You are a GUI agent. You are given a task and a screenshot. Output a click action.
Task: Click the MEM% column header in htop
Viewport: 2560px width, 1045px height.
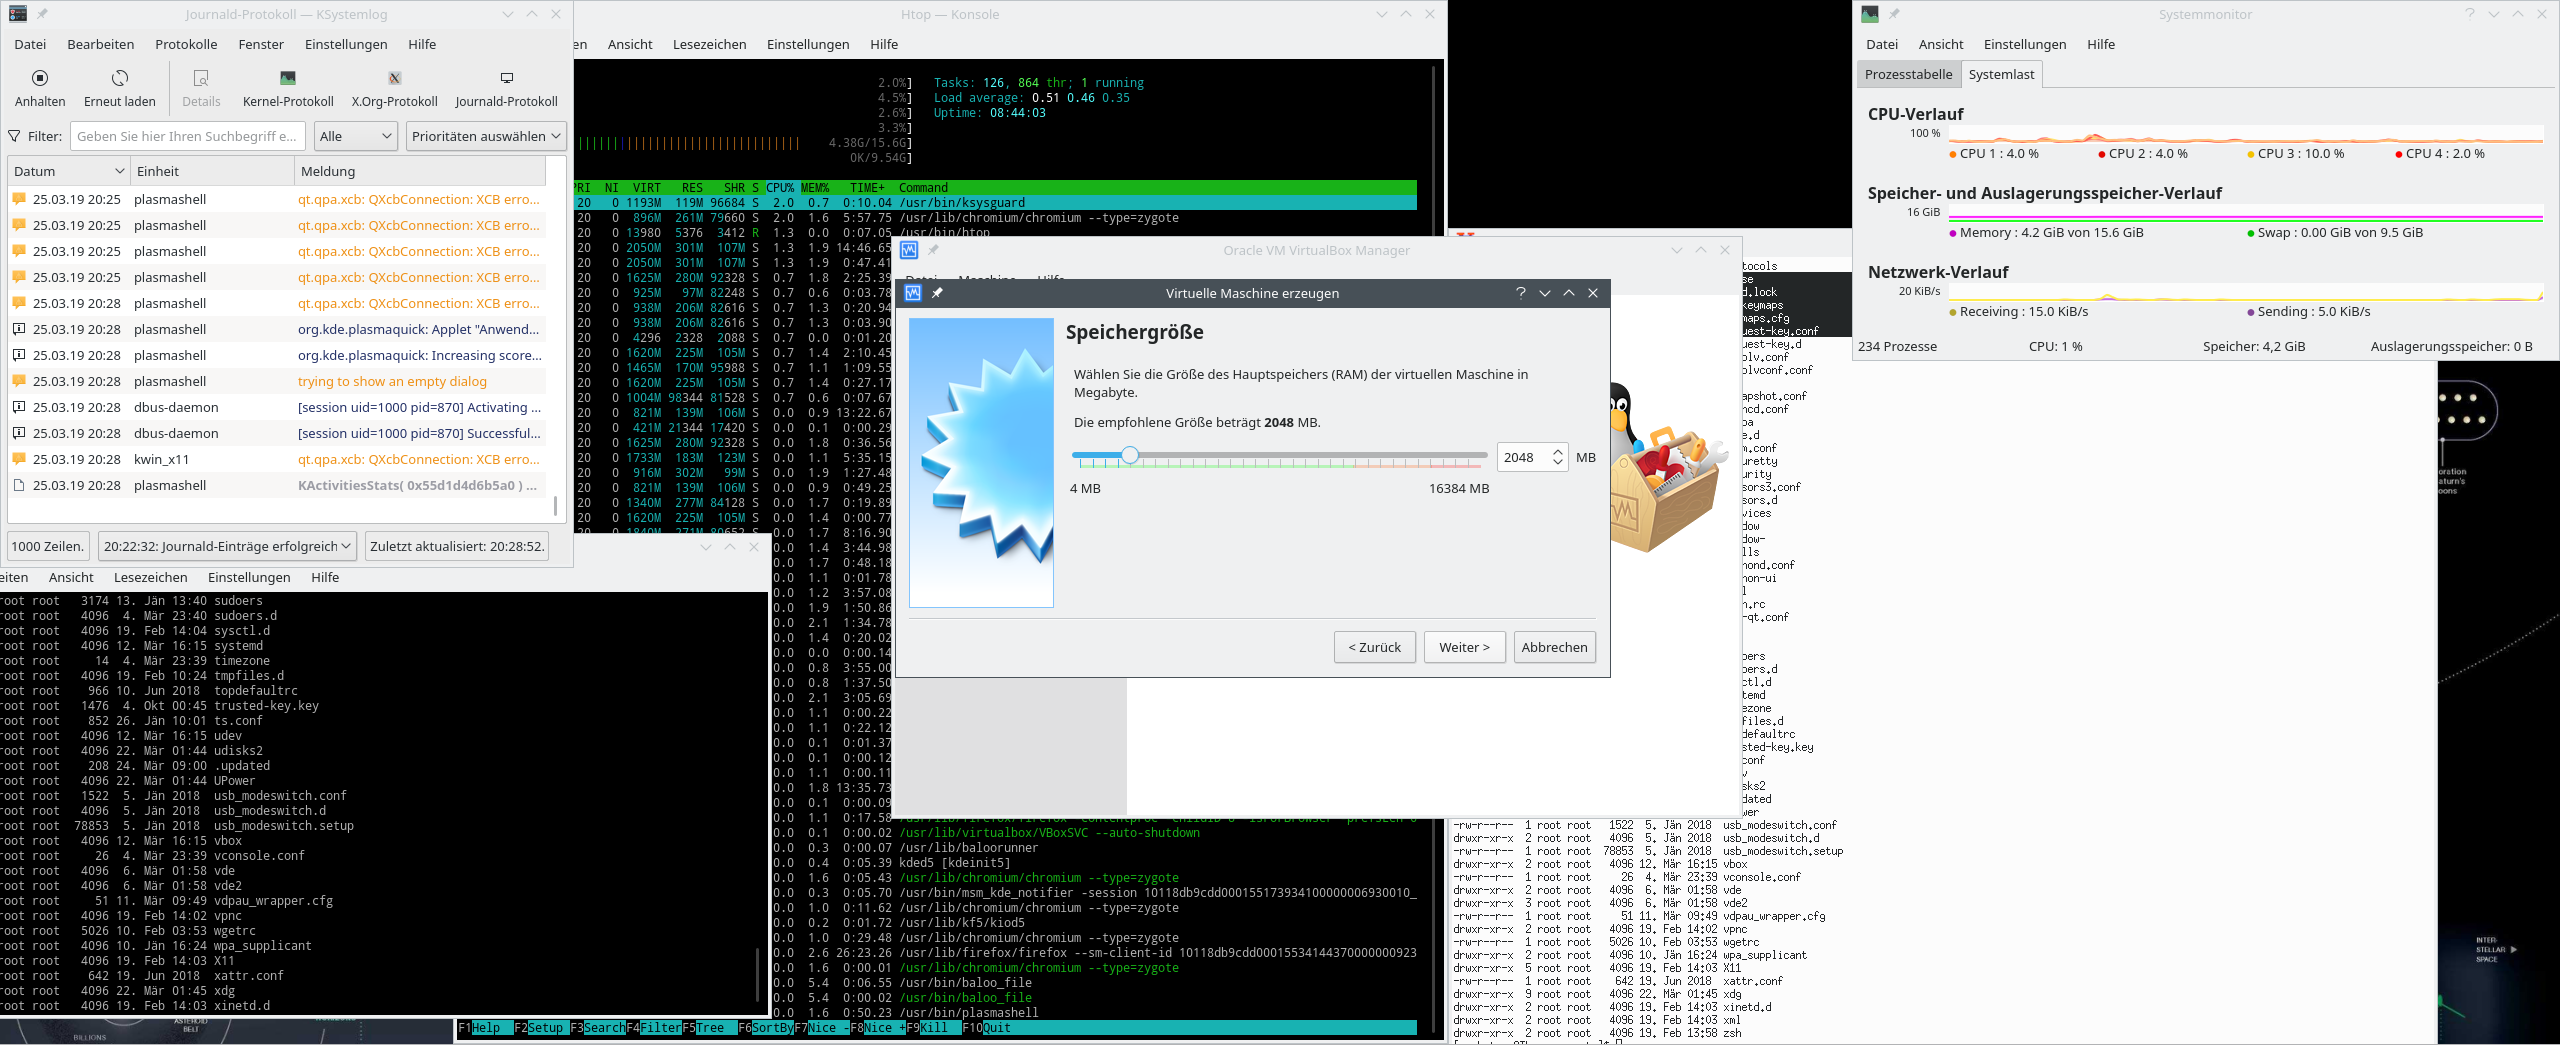(815, 188)
